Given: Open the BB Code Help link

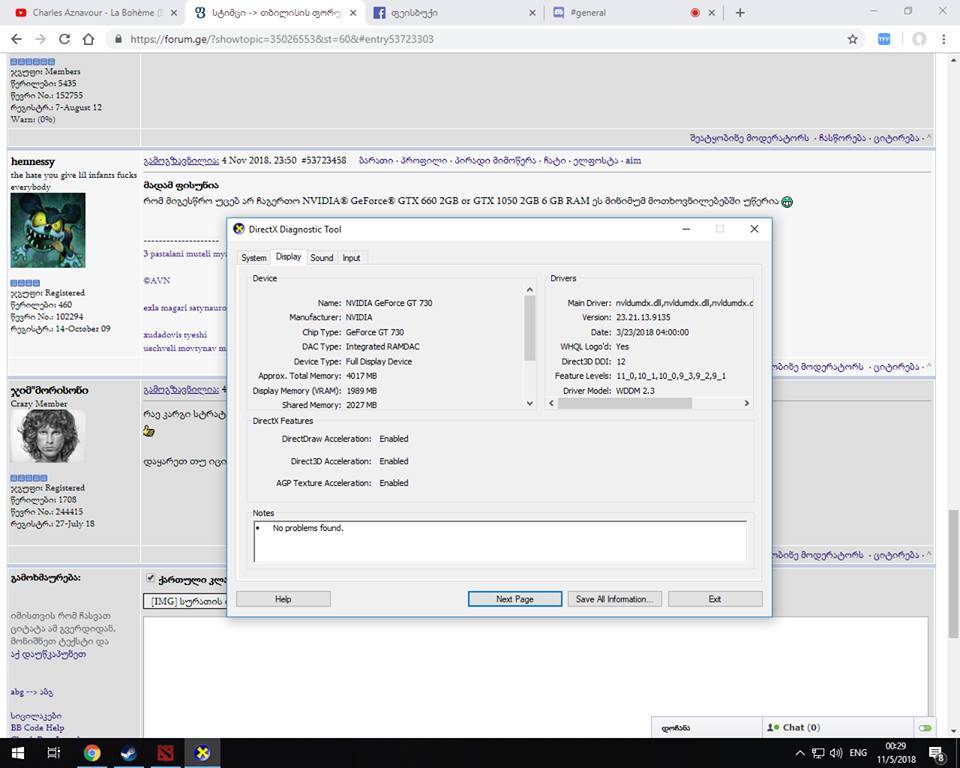Looking at the screenshot, I should click(37, 728).
